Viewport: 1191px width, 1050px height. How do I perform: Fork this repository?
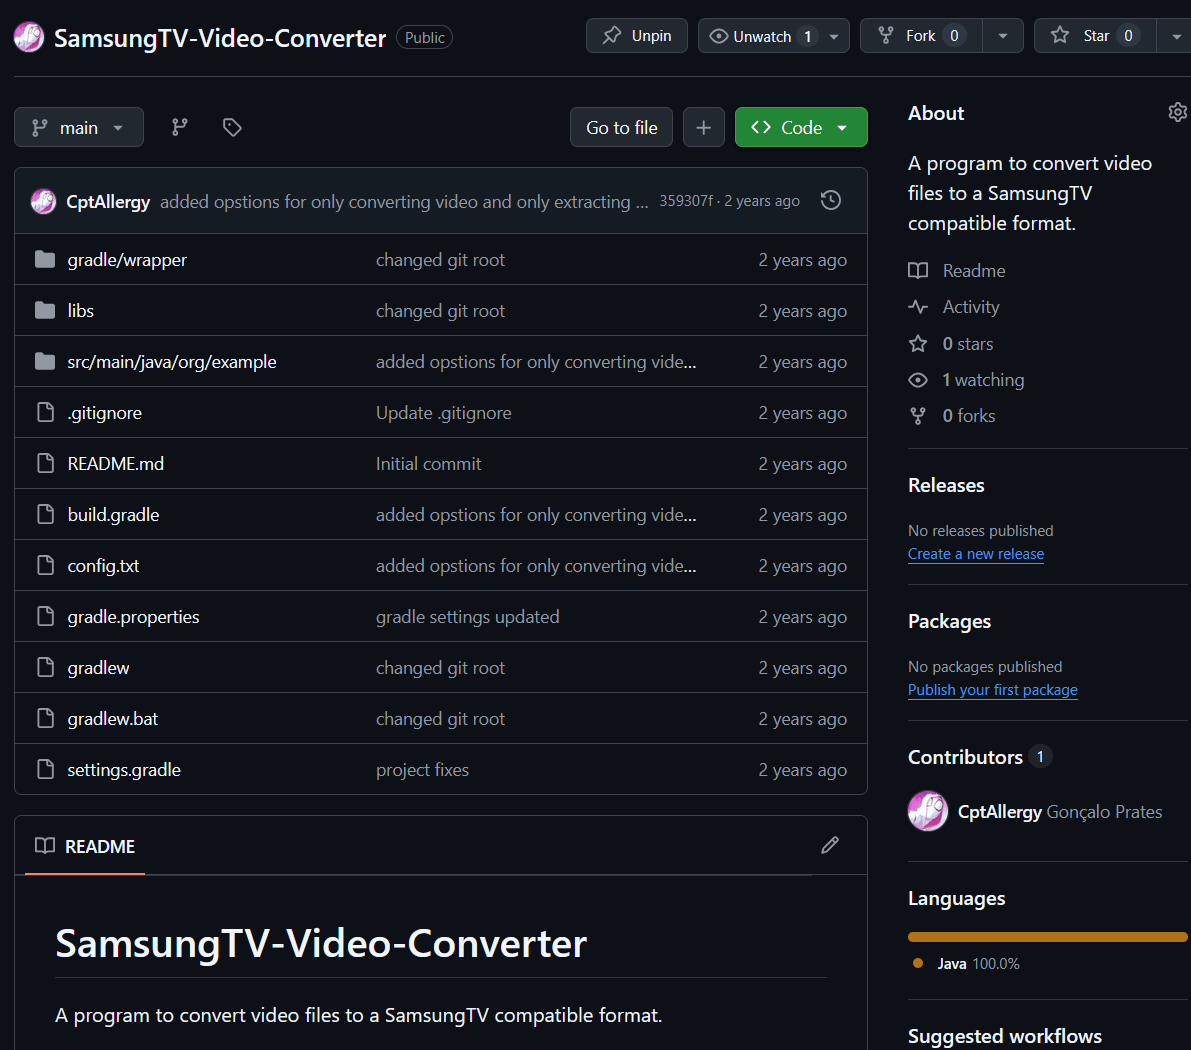(921, 36)
